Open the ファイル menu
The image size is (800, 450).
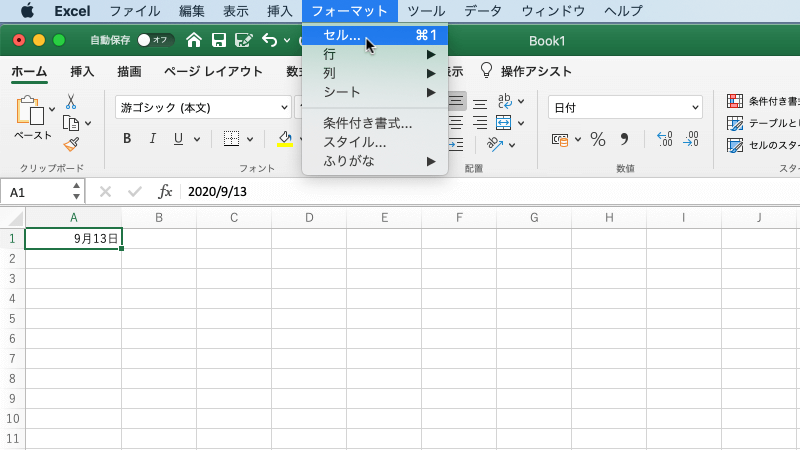135,11
